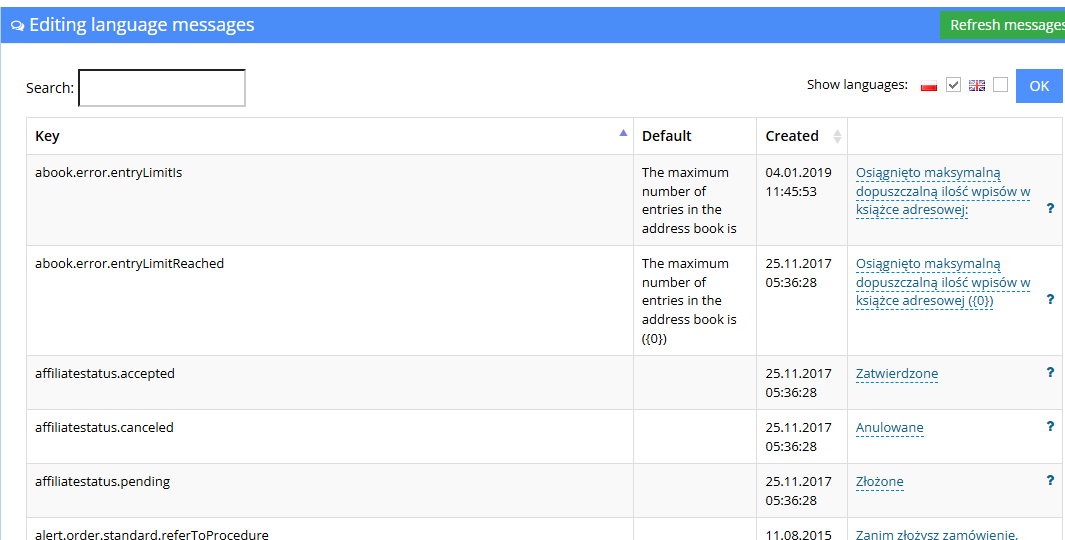Select key alert.order.standard.referToProcedure
Viewport: 1065px width, 540px height.
coord(152,535)
